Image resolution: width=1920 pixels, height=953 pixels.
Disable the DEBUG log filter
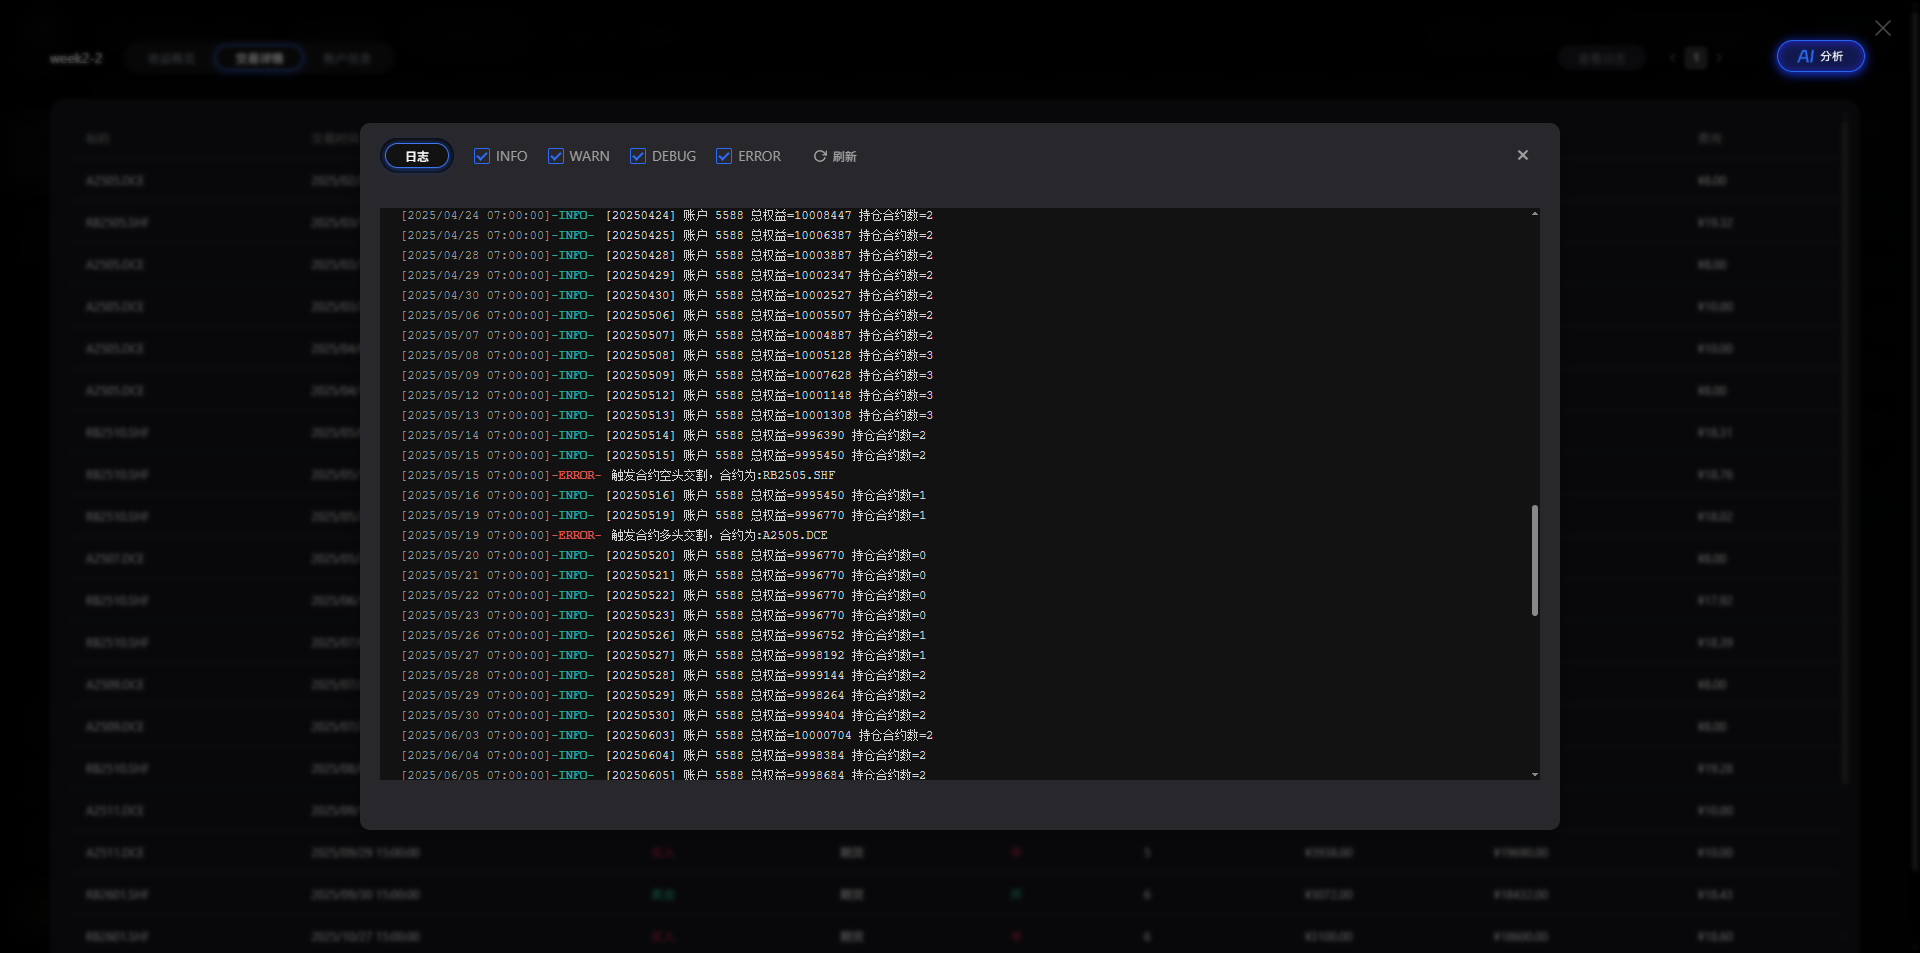[638, 156]
